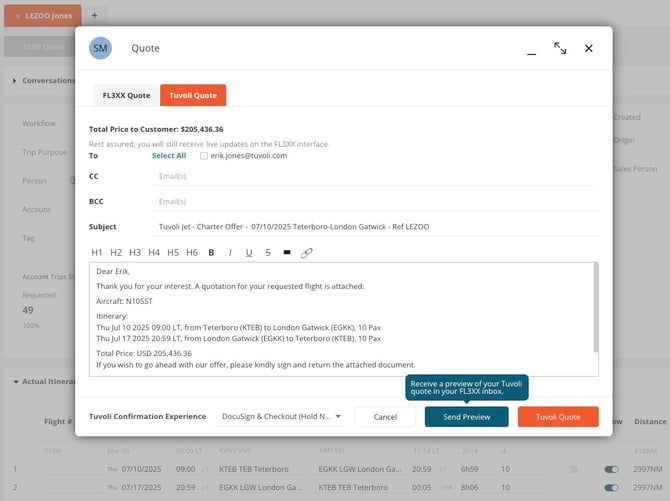Select the Tuvoli Quote tab
Image resolution: width=670 pixels, height=501 pixels.
pos(193,95)
